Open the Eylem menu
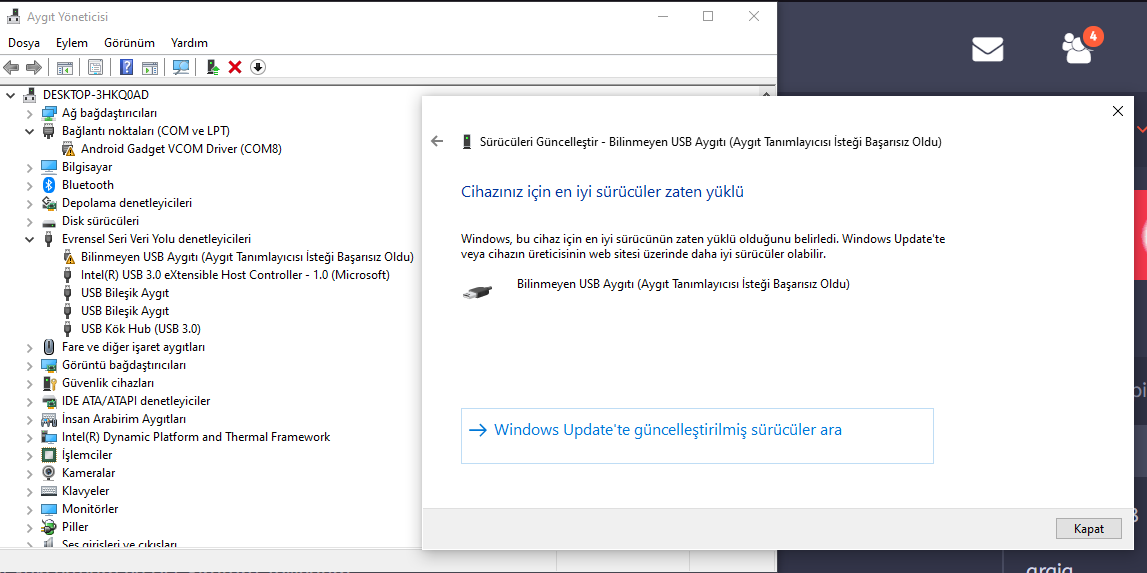Image resolution: width=1147 pixels, height=573 pixels. (72, 43)
